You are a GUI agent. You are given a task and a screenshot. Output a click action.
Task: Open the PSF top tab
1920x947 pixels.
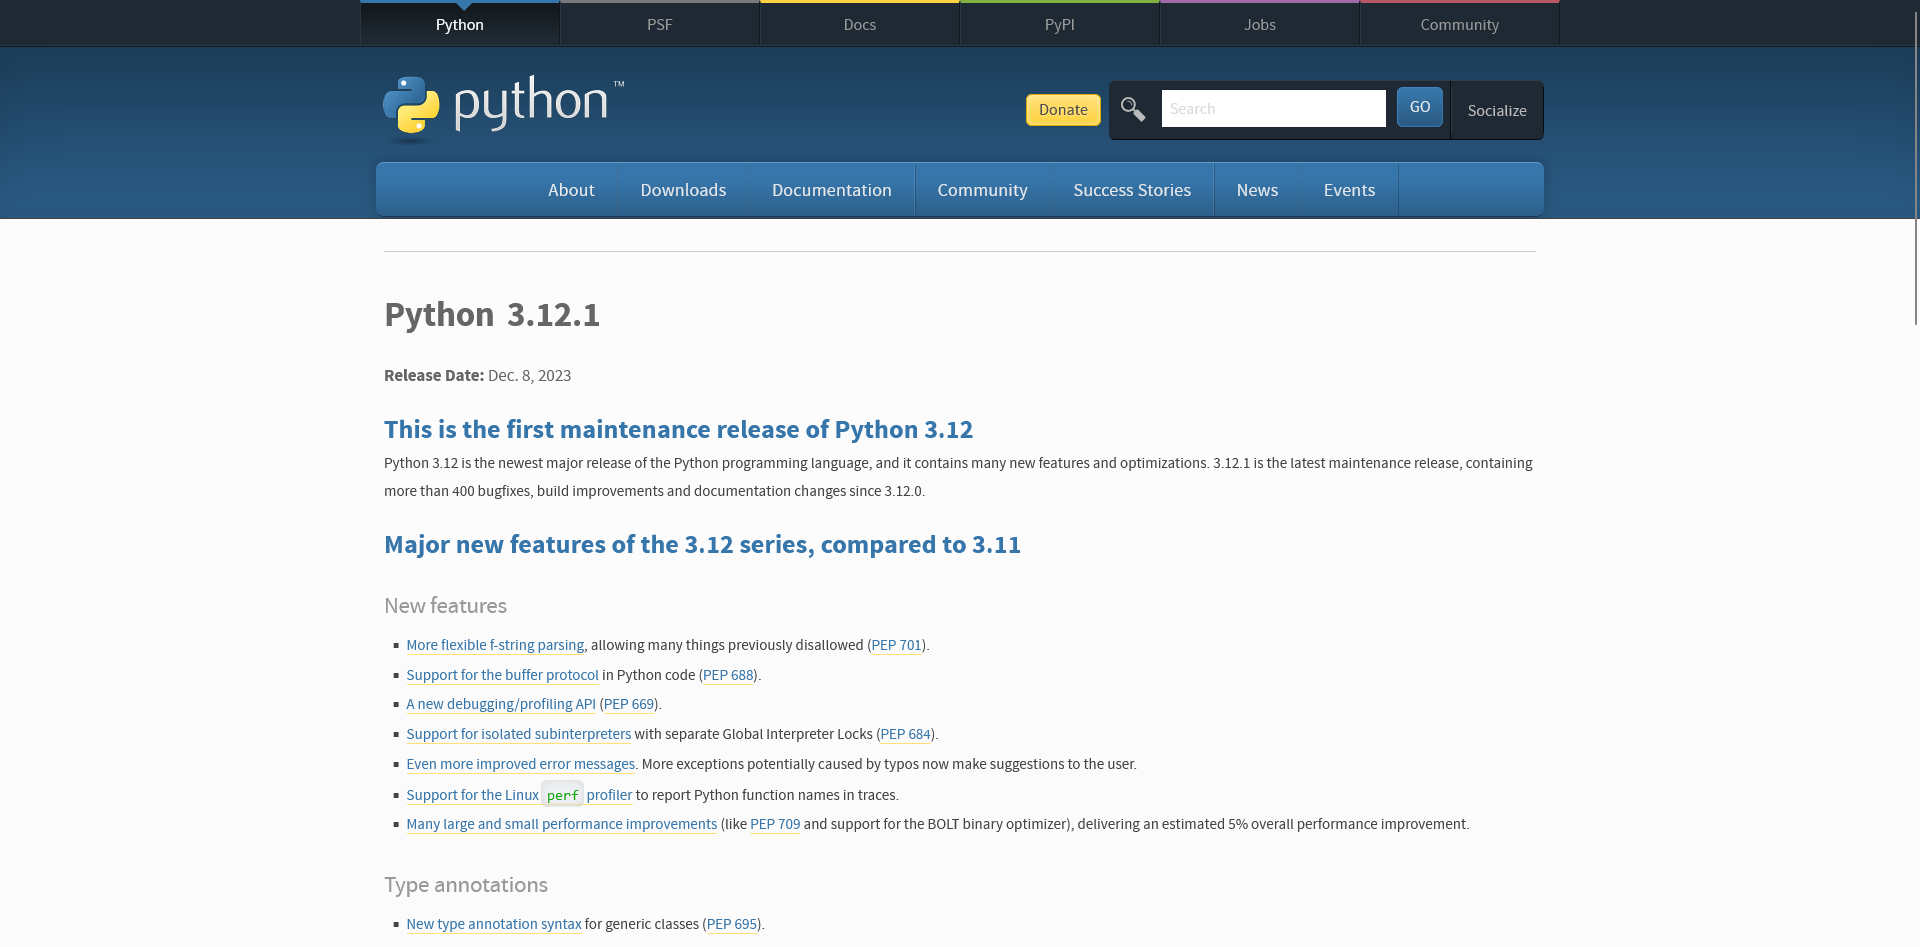[660, 24]
